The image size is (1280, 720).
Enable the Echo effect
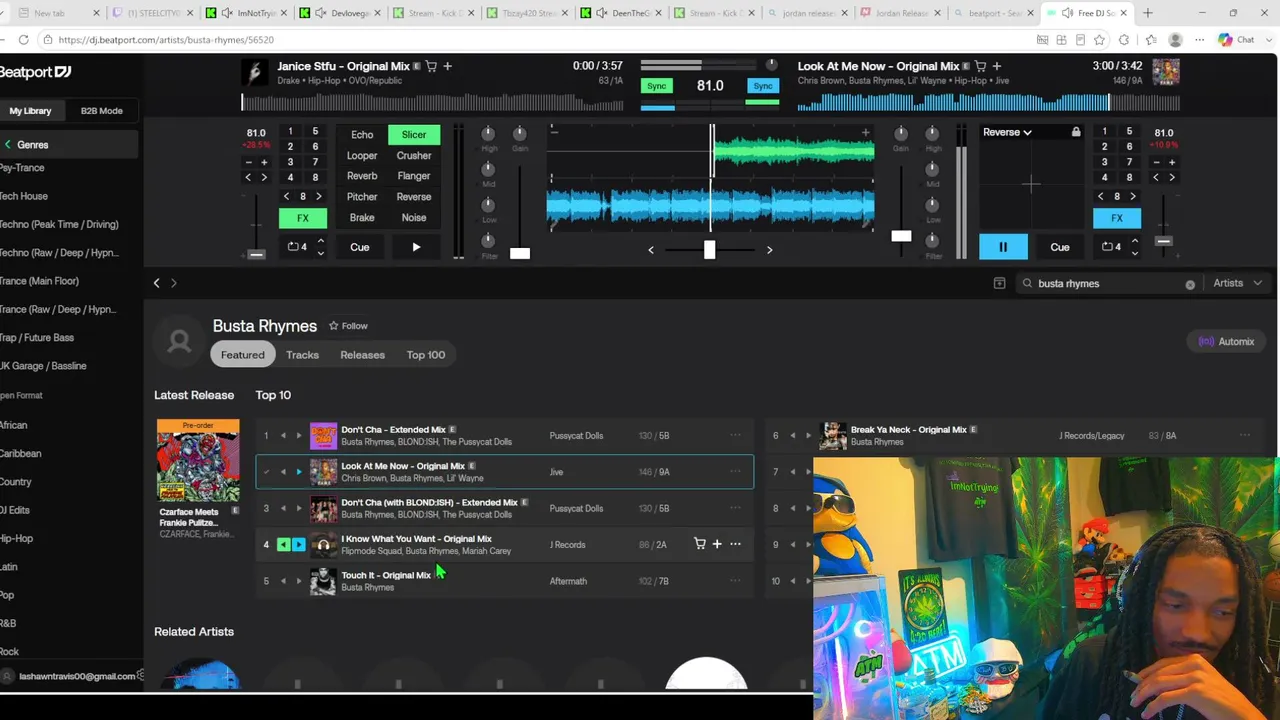pos(362,135)
